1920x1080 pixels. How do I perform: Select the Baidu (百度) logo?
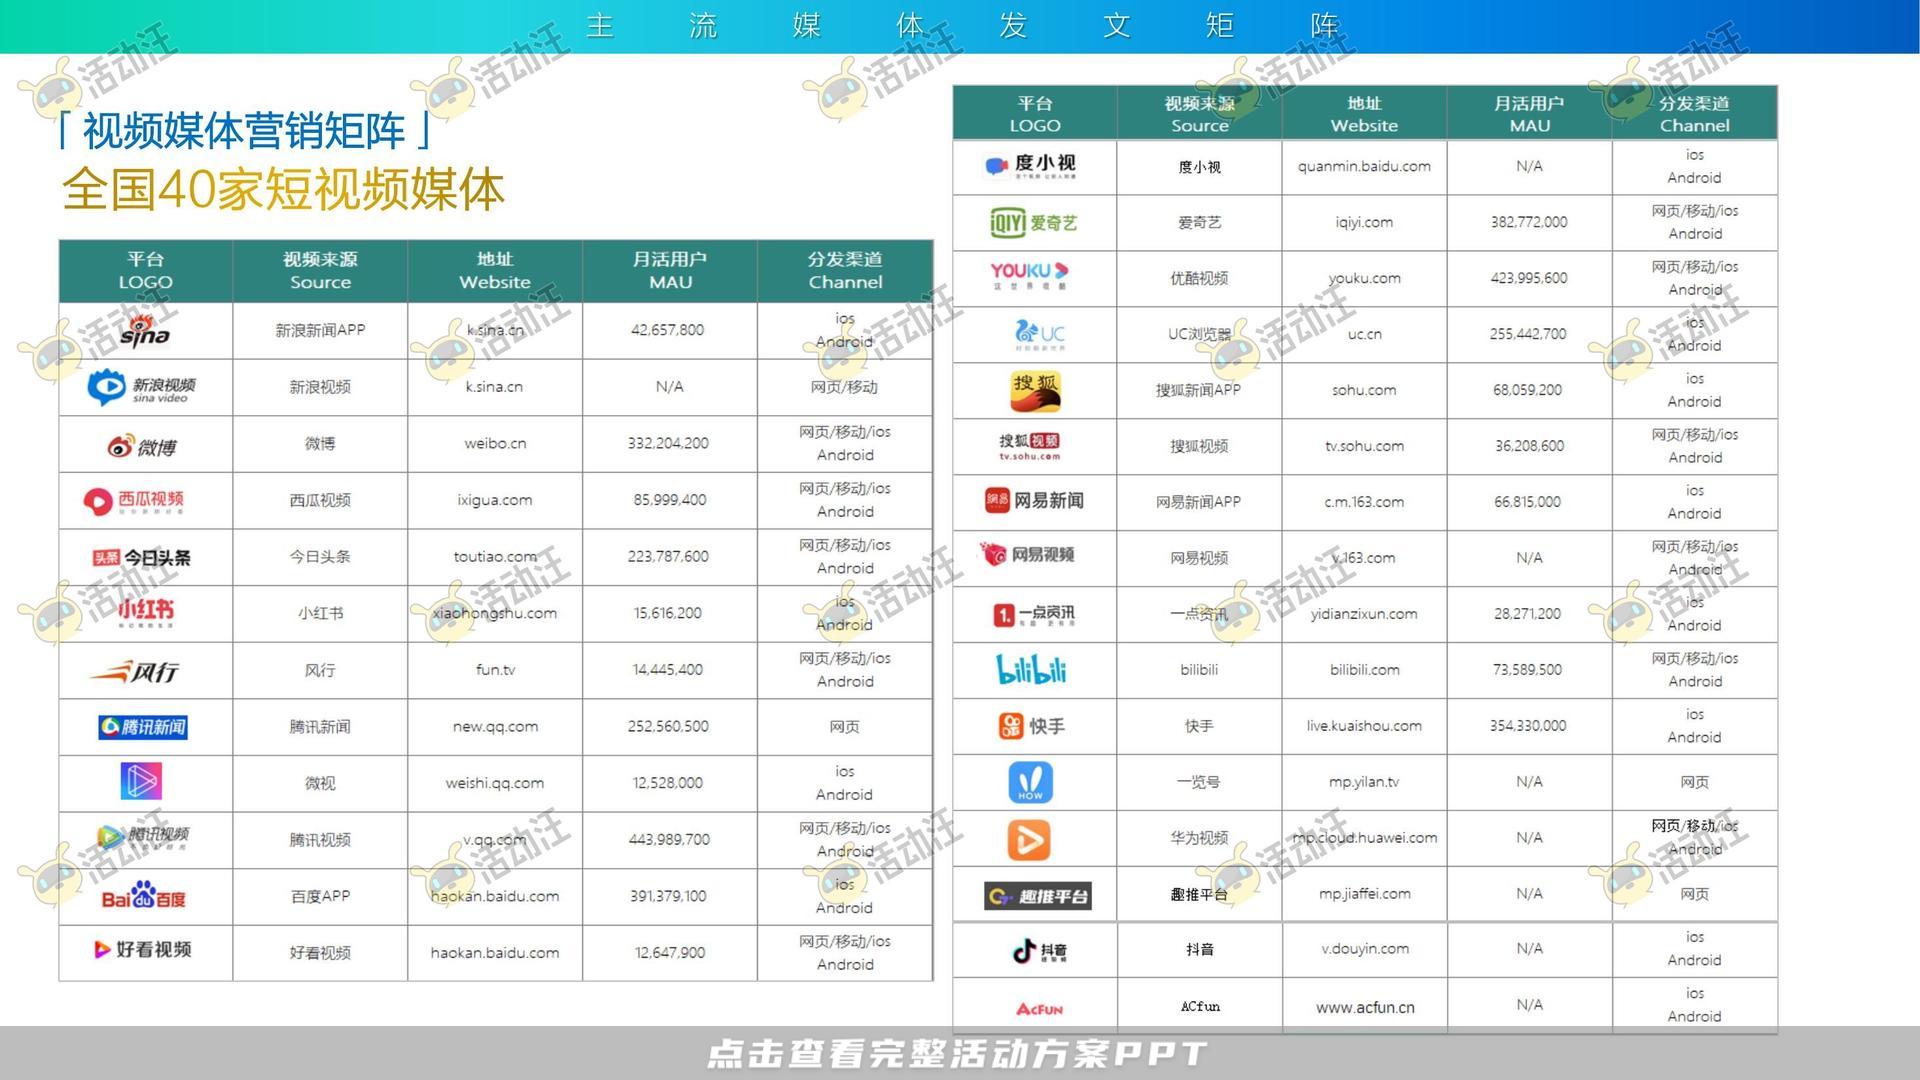point(143,896)
